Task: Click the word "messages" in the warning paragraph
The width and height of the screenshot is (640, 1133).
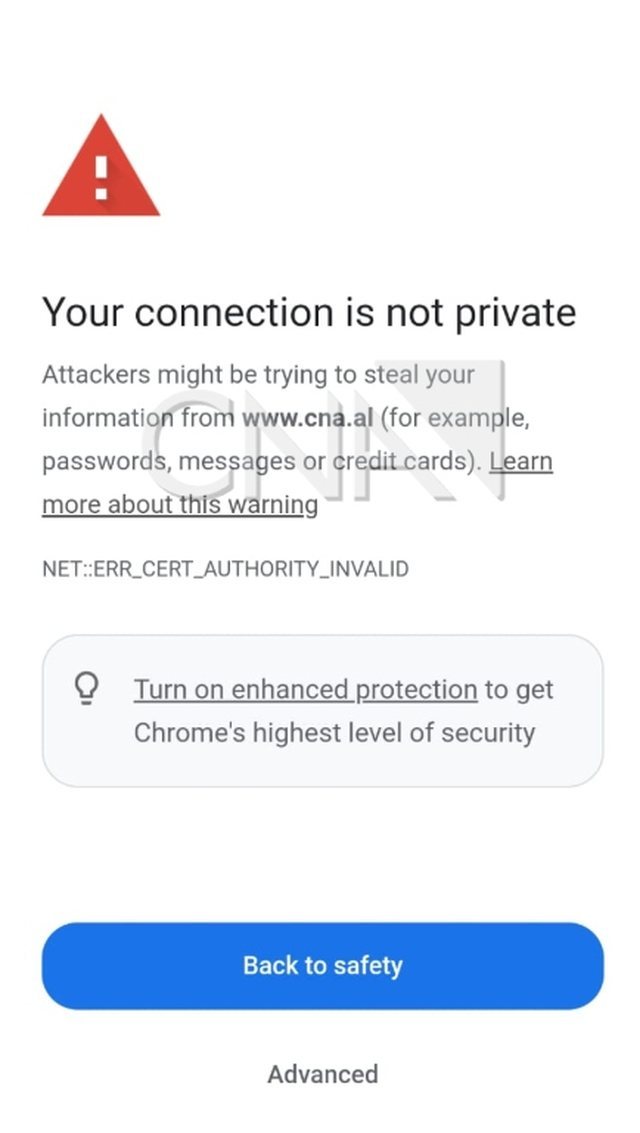Action: [x=237, y=462]
